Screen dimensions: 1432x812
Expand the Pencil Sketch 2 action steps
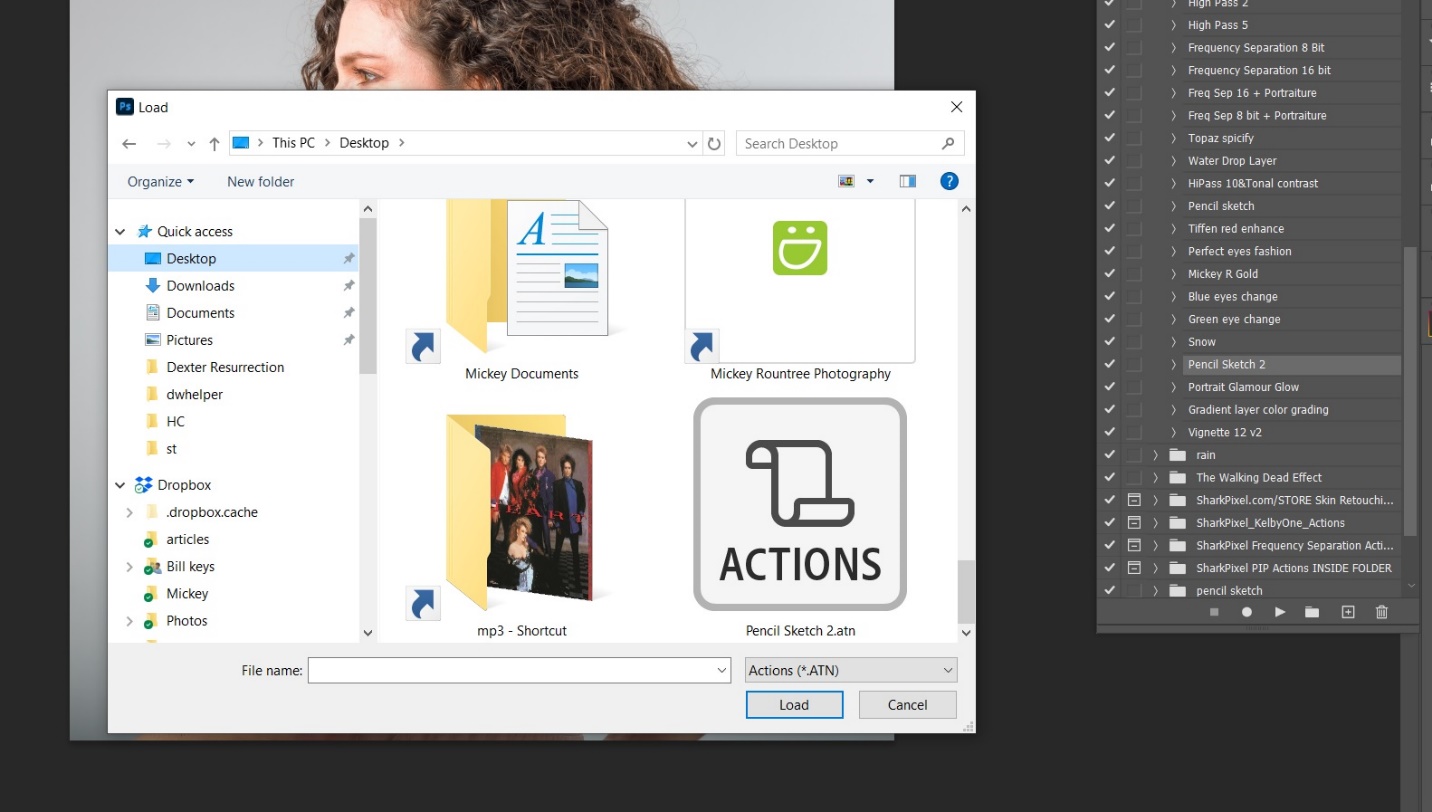pos(1172,364)
